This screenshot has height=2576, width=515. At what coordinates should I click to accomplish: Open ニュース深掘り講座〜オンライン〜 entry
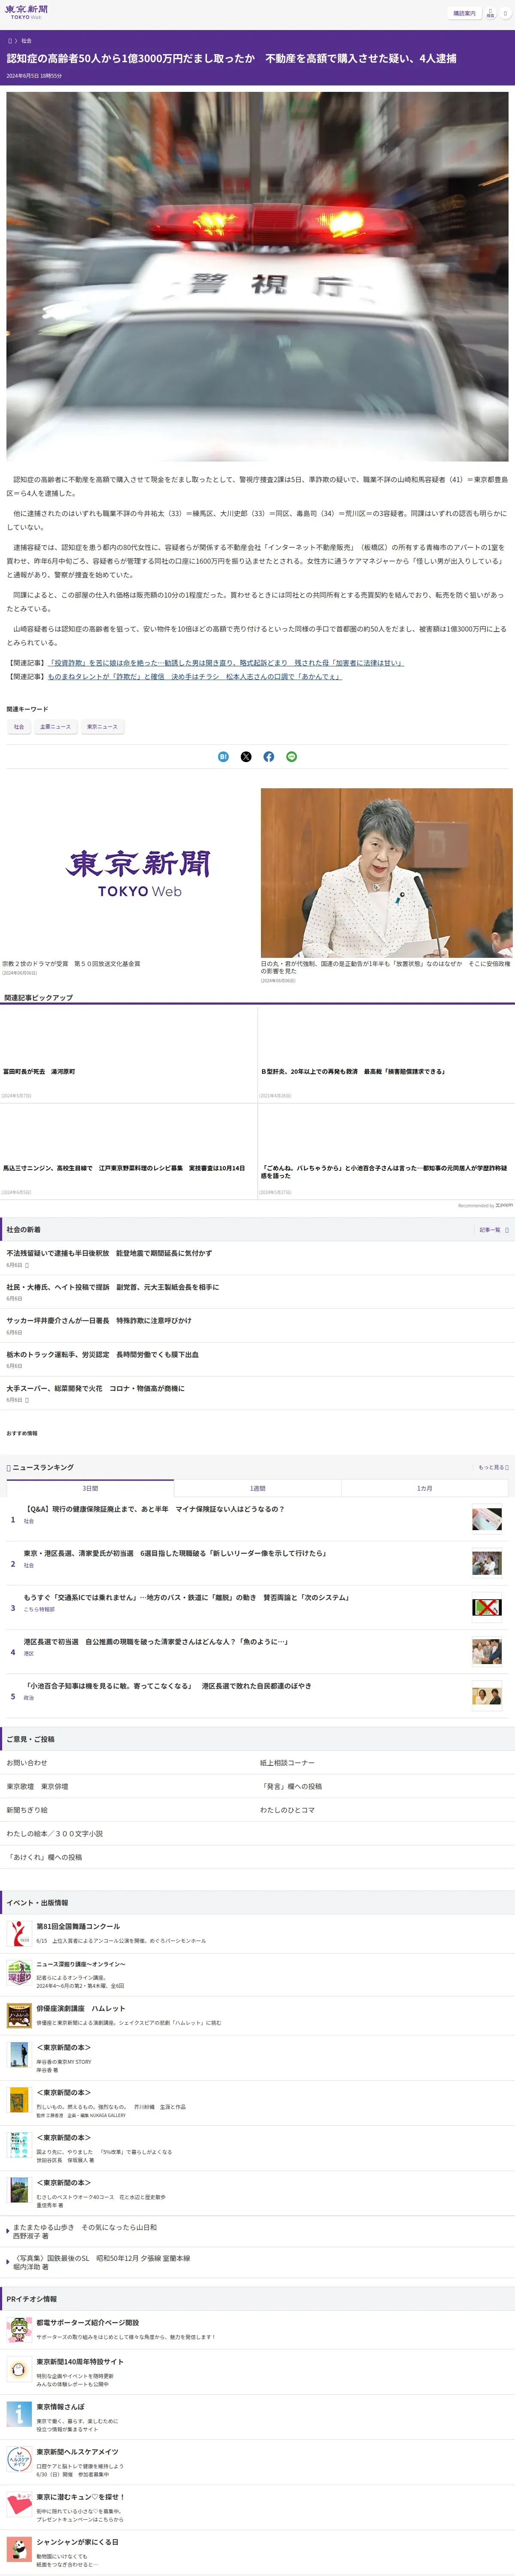pos(81,1964)
